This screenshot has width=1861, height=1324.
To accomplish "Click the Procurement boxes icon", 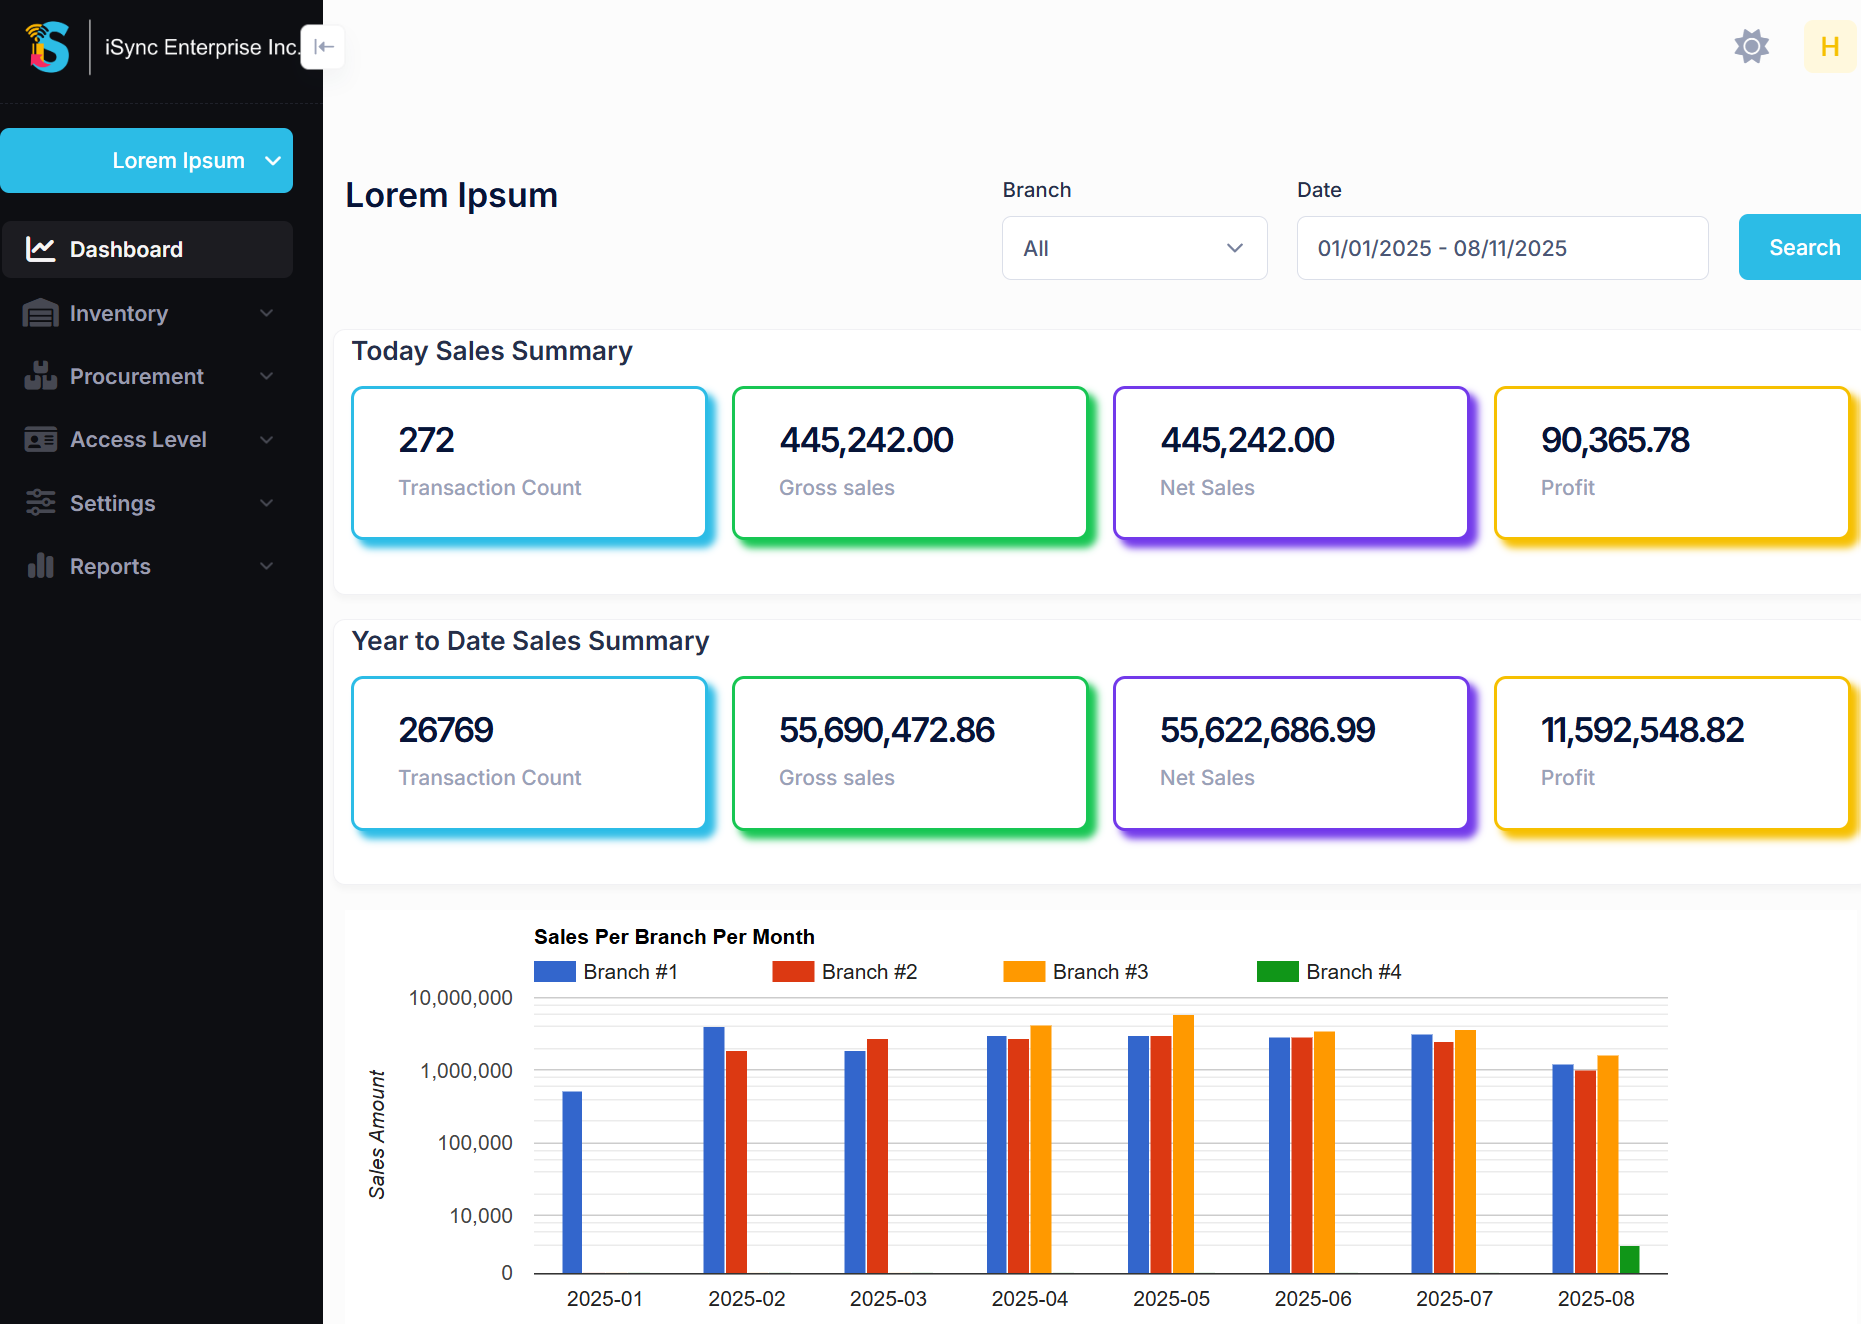I will pos(40,377).
